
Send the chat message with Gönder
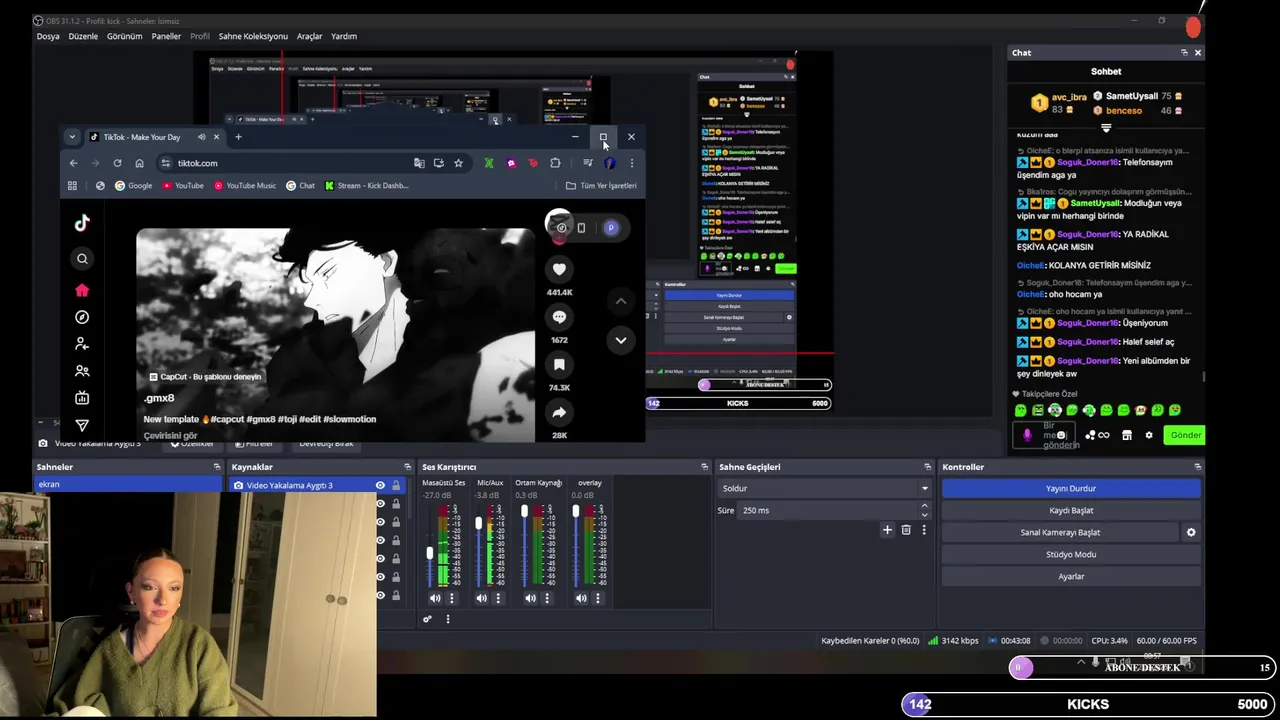[x=1185, y=435]
